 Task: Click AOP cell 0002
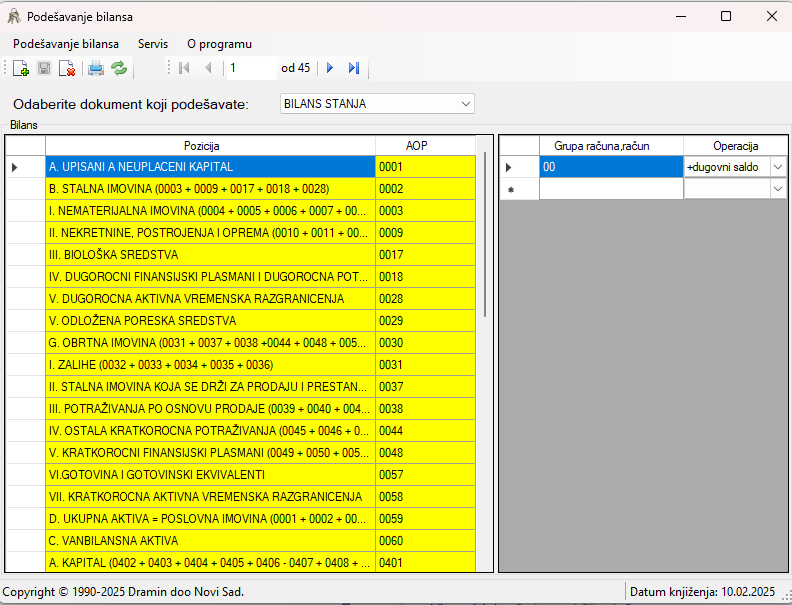(425, 189)
